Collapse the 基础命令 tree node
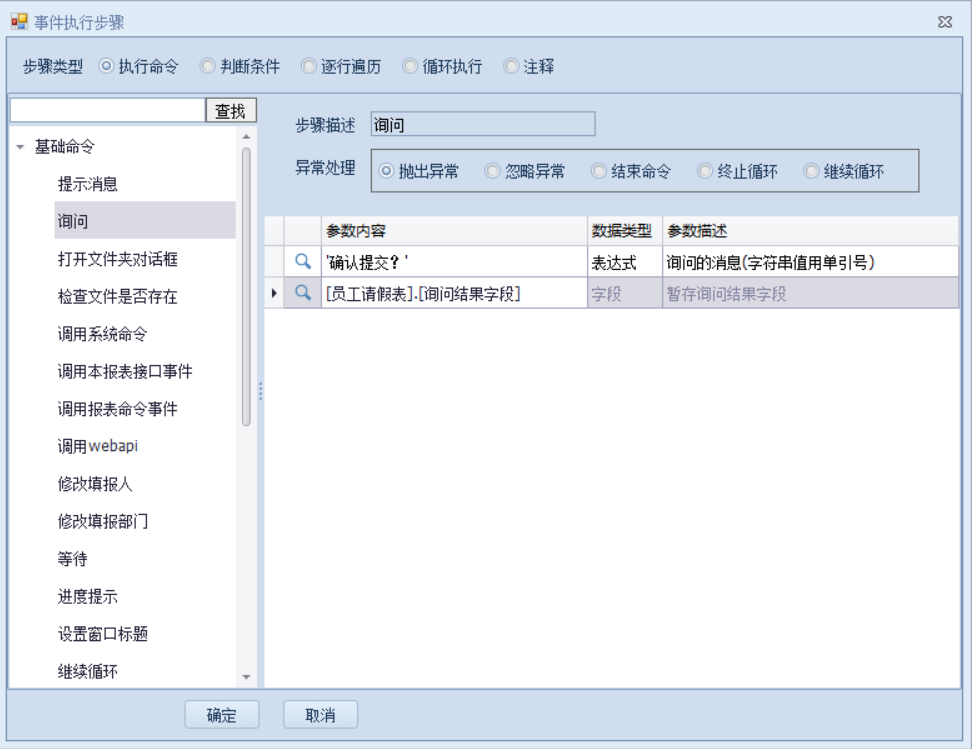Viewport: 972px width, 749px height. click(20, 147)
